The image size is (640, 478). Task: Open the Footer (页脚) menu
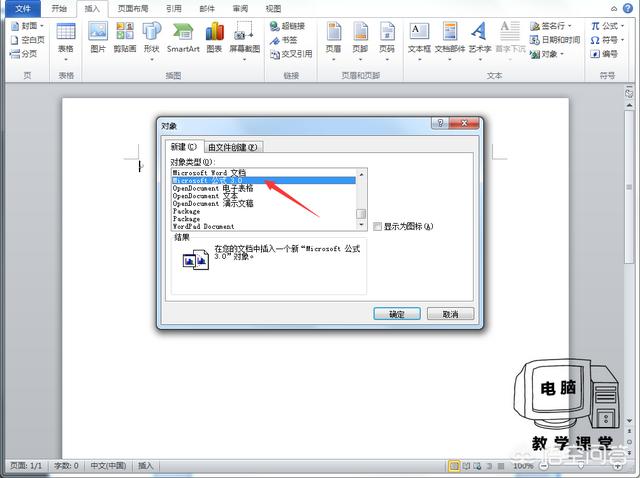[360, 41]
